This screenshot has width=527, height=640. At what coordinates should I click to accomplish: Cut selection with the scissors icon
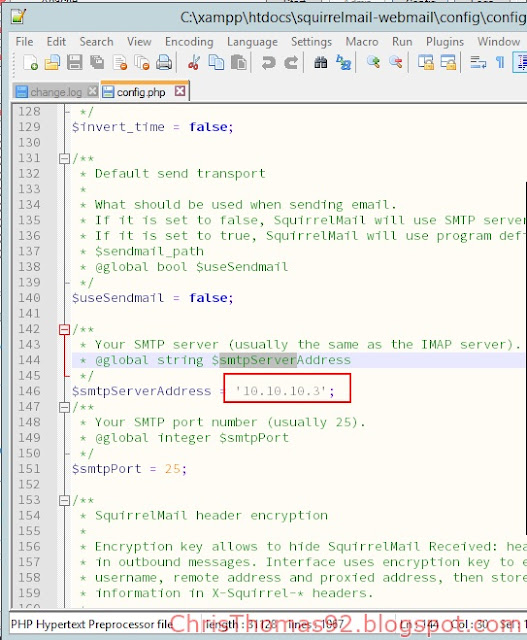pos(193,62)
